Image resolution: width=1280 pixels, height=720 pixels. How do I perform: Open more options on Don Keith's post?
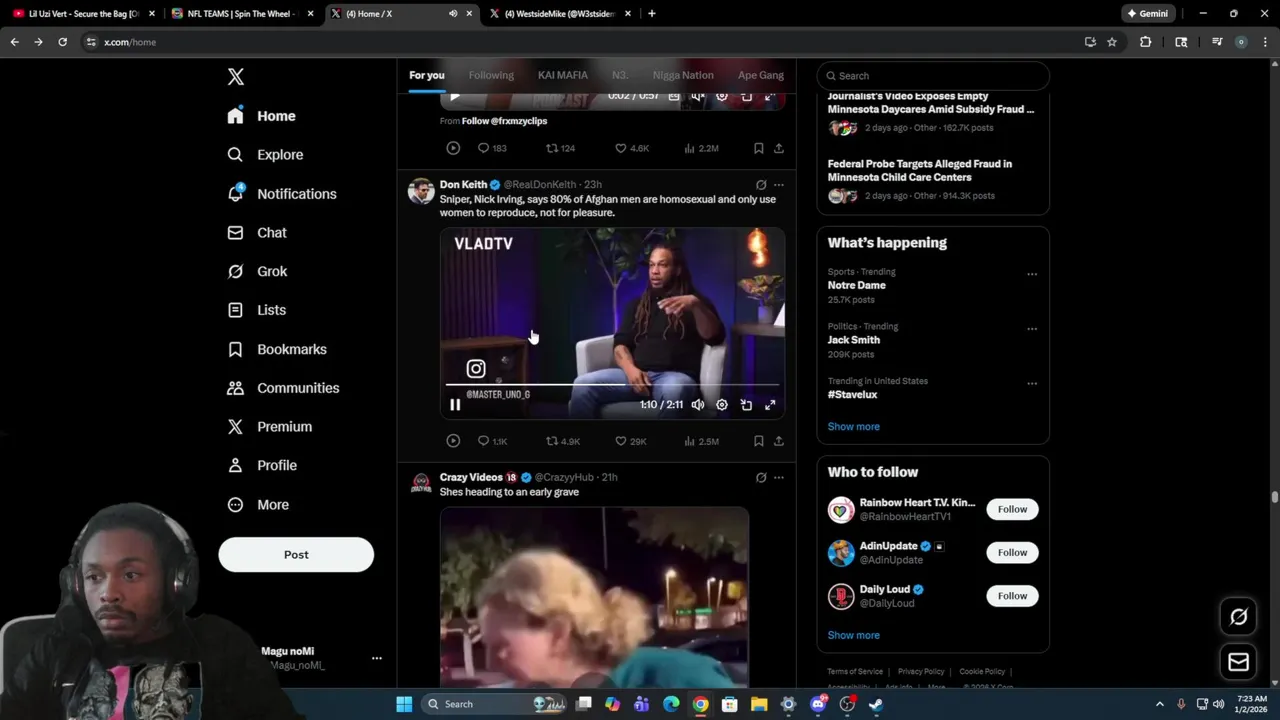[779, 185]
